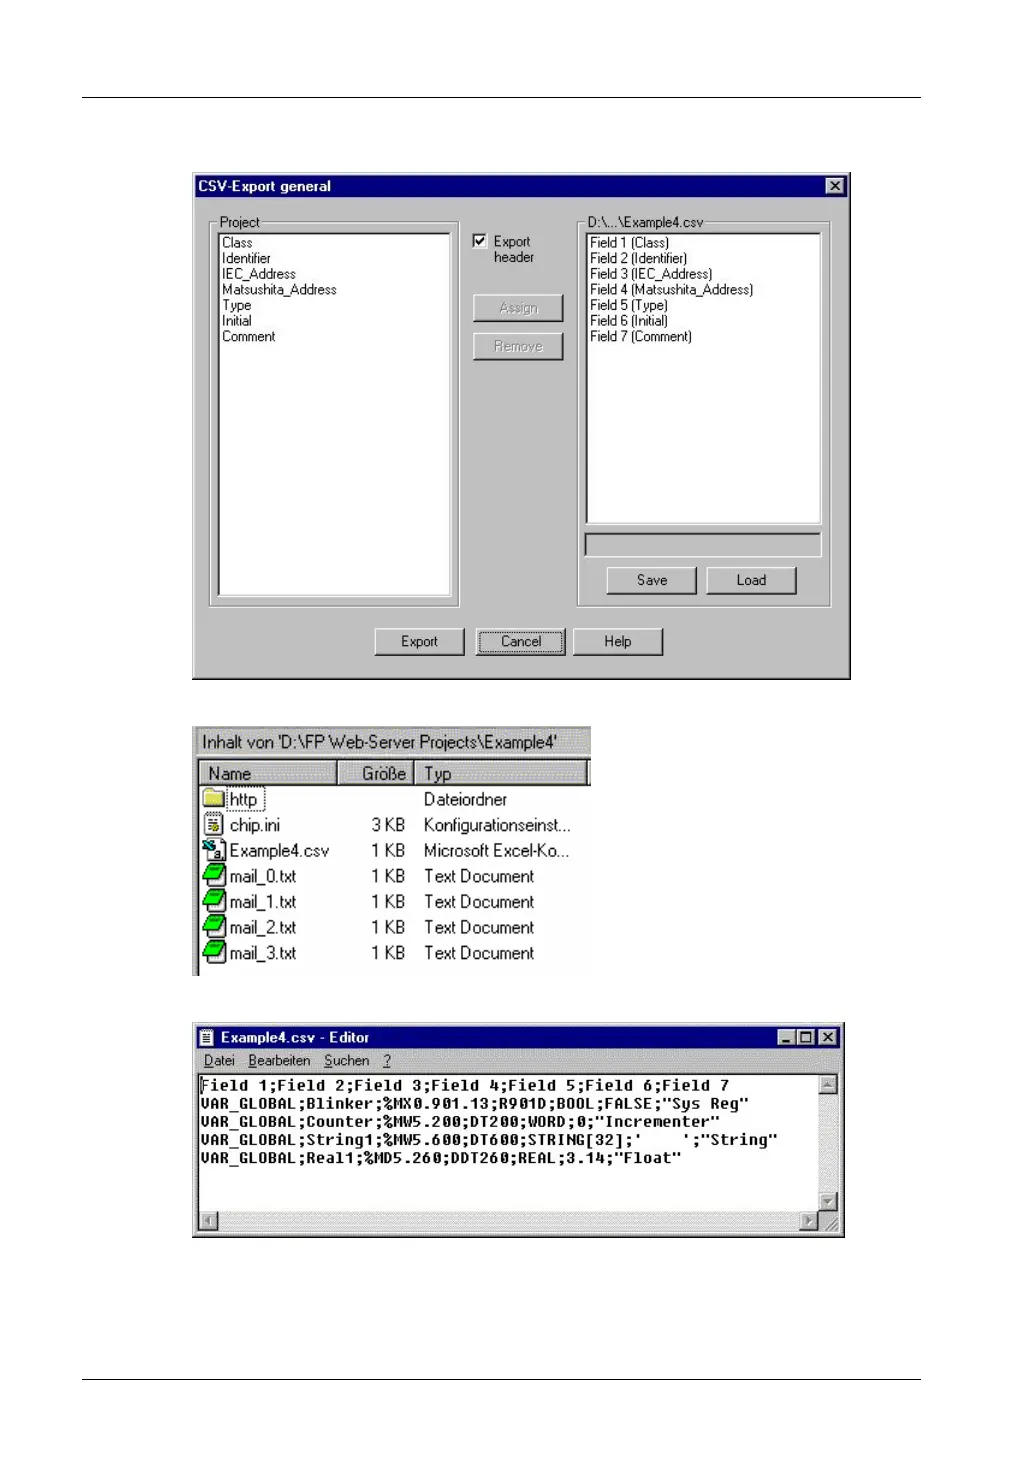Click the VAR_GLOBAL;String1 line in Editor
Screen dimensions: 1032x1458
point(489,1140)
